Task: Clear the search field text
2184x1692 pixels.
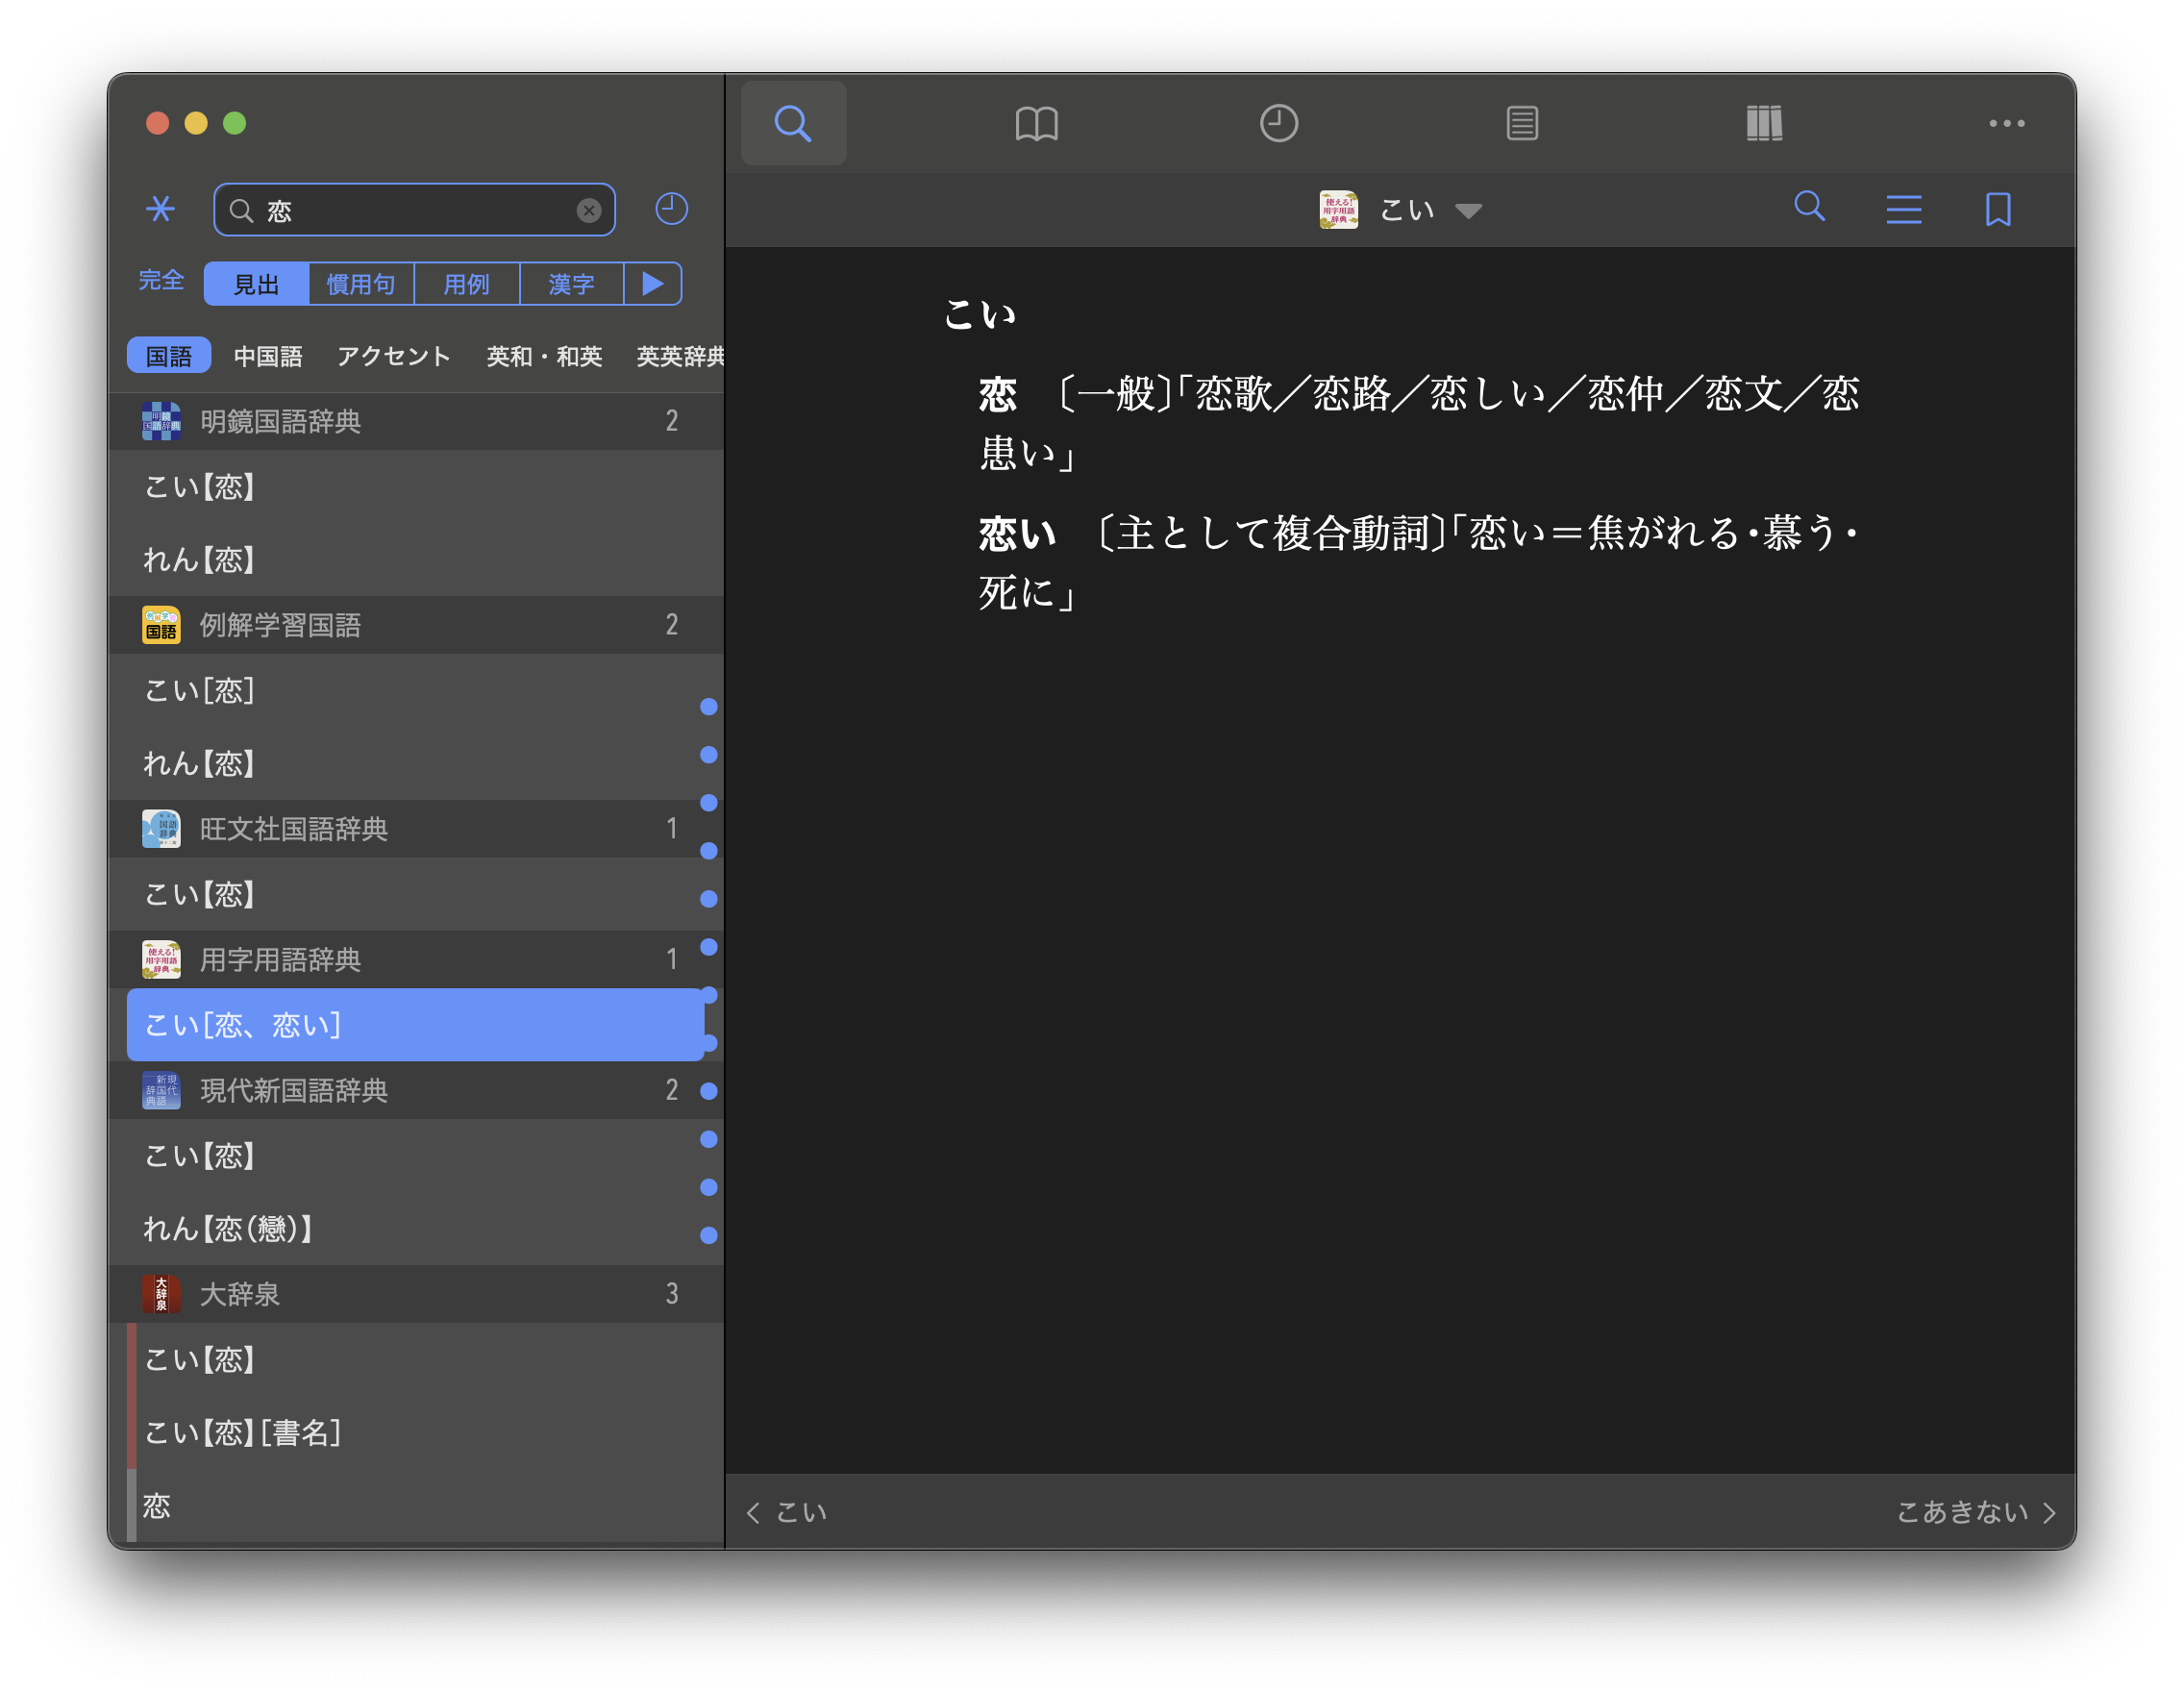Action: [x=589, y=210]
